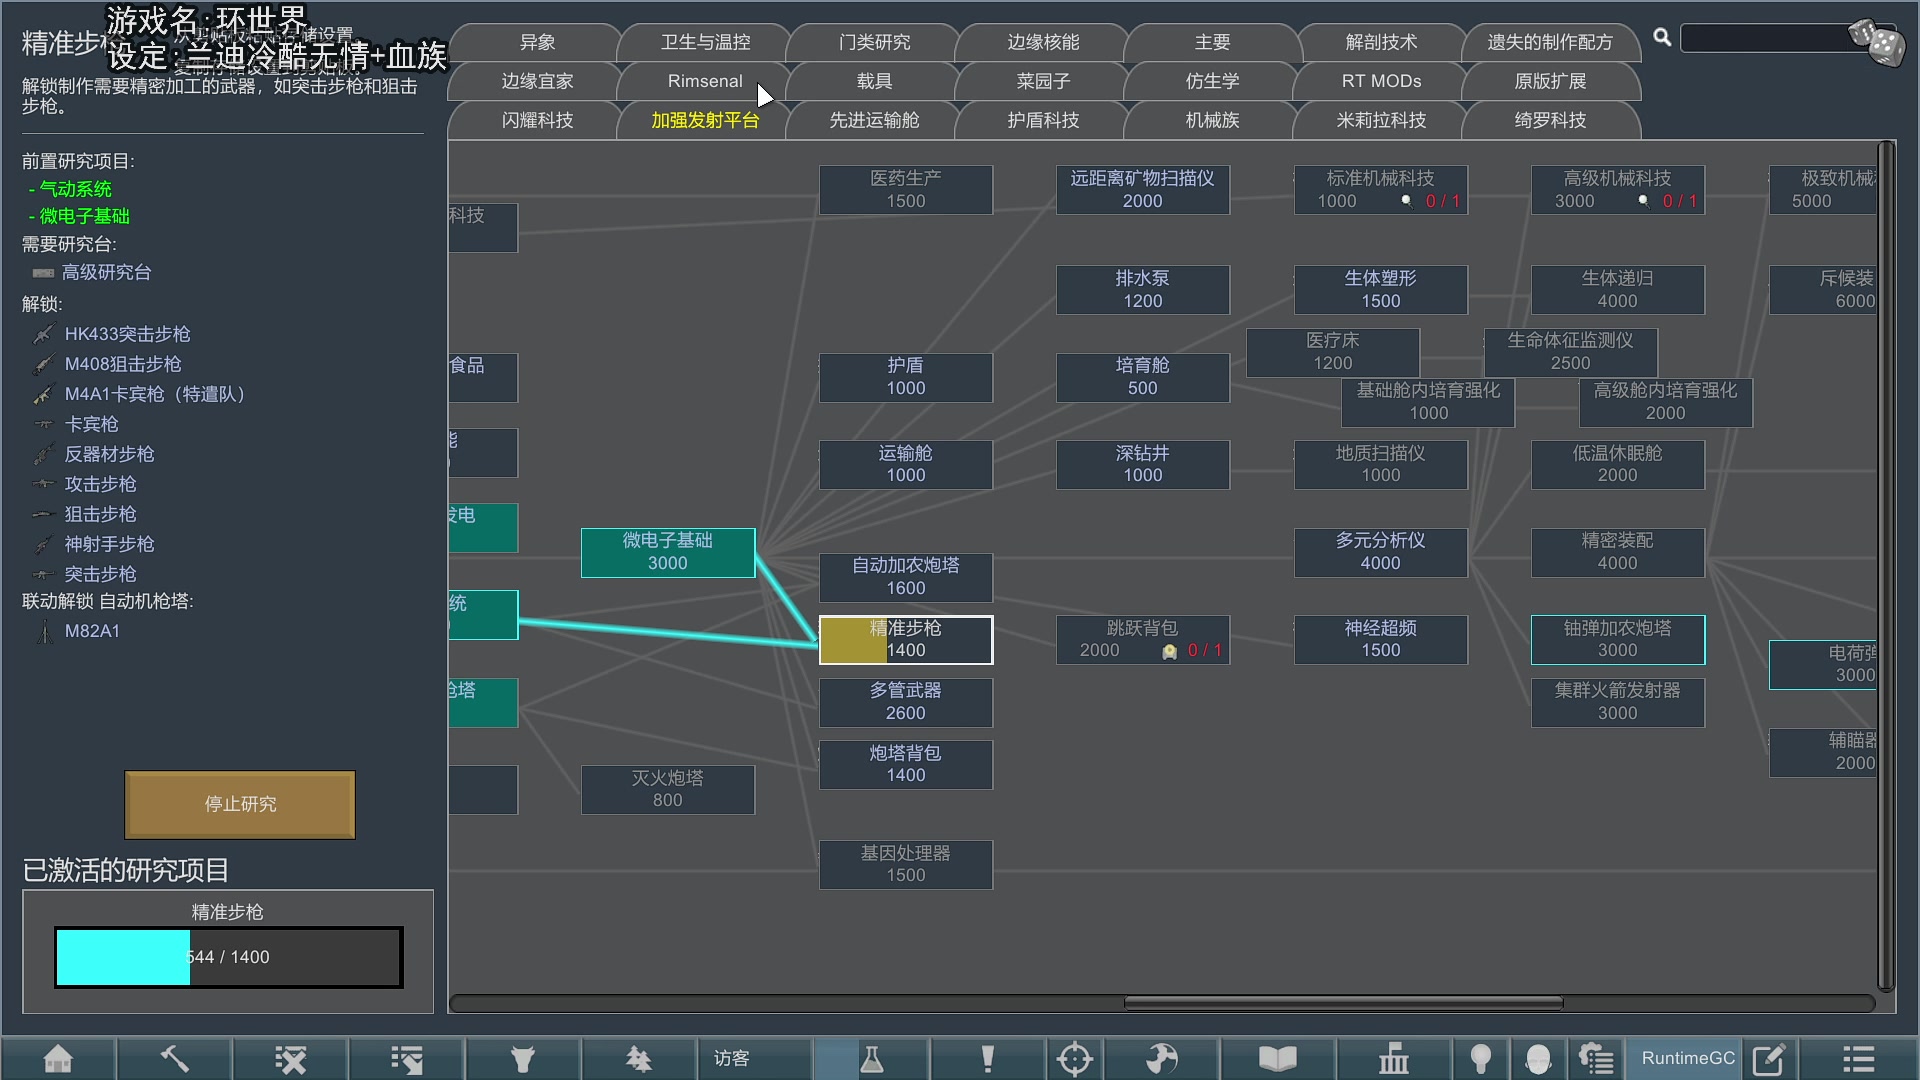Viewport: 1920px width, 1080px height.
Task: Open the world globe icon in bottom bar
Action: click(x=1162, y=1058)
